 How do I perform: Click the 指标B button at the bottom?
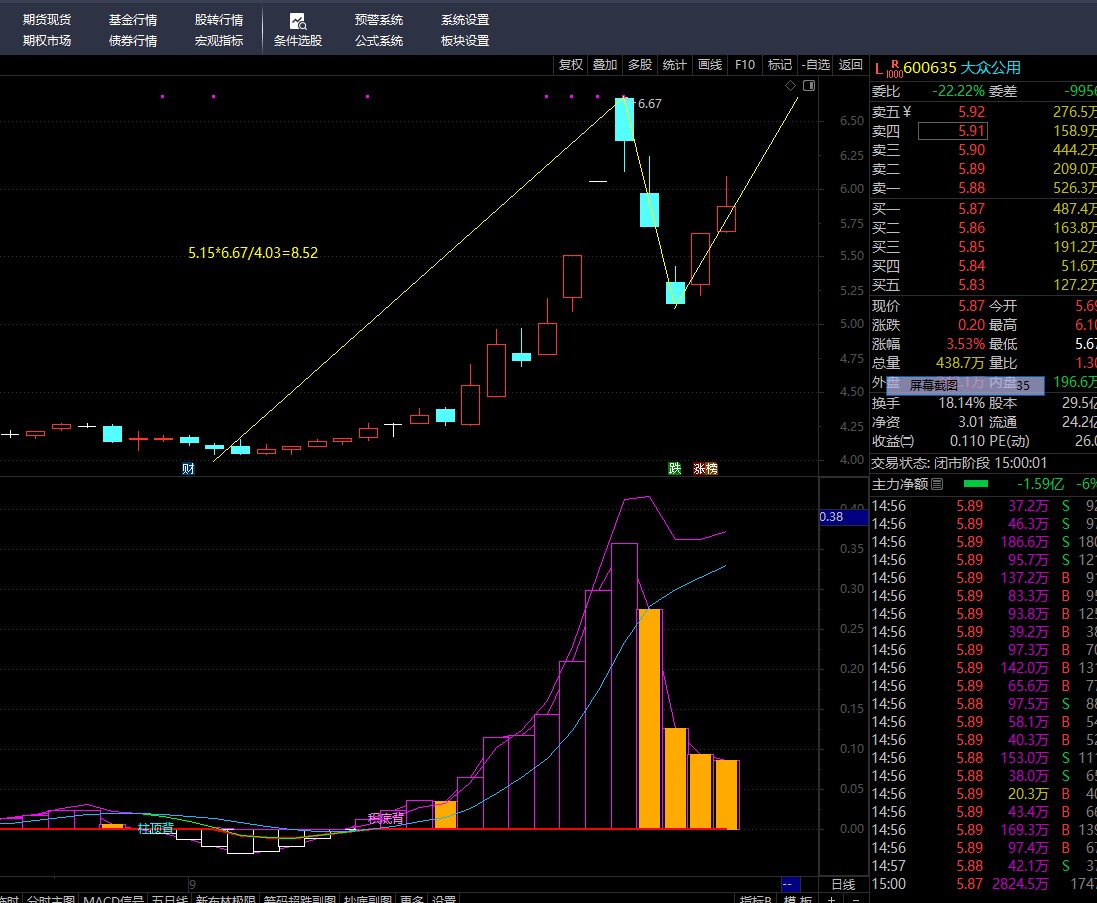click(x=756, y=899)
